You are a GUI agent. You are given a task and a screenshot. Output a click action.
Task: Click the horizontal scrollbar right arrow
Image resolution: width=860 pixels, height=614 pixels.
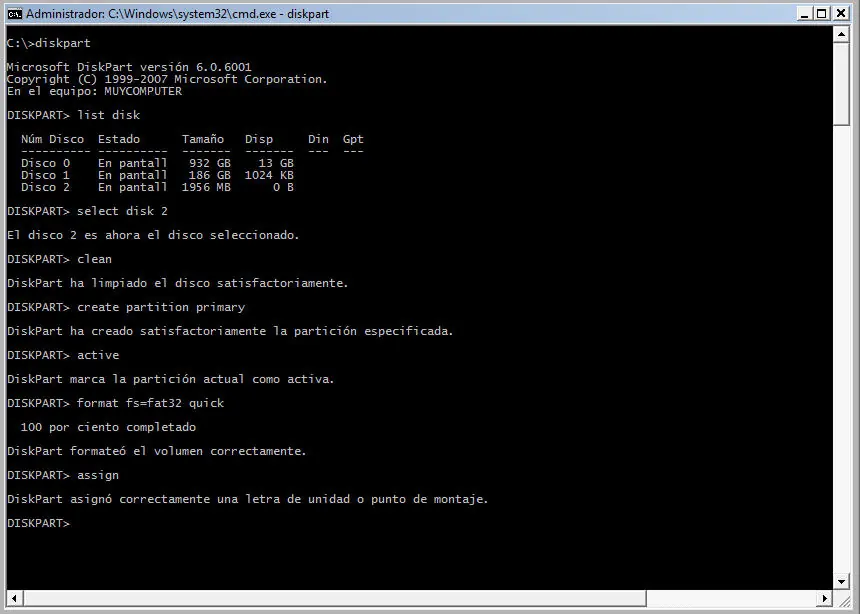point(824,598)
